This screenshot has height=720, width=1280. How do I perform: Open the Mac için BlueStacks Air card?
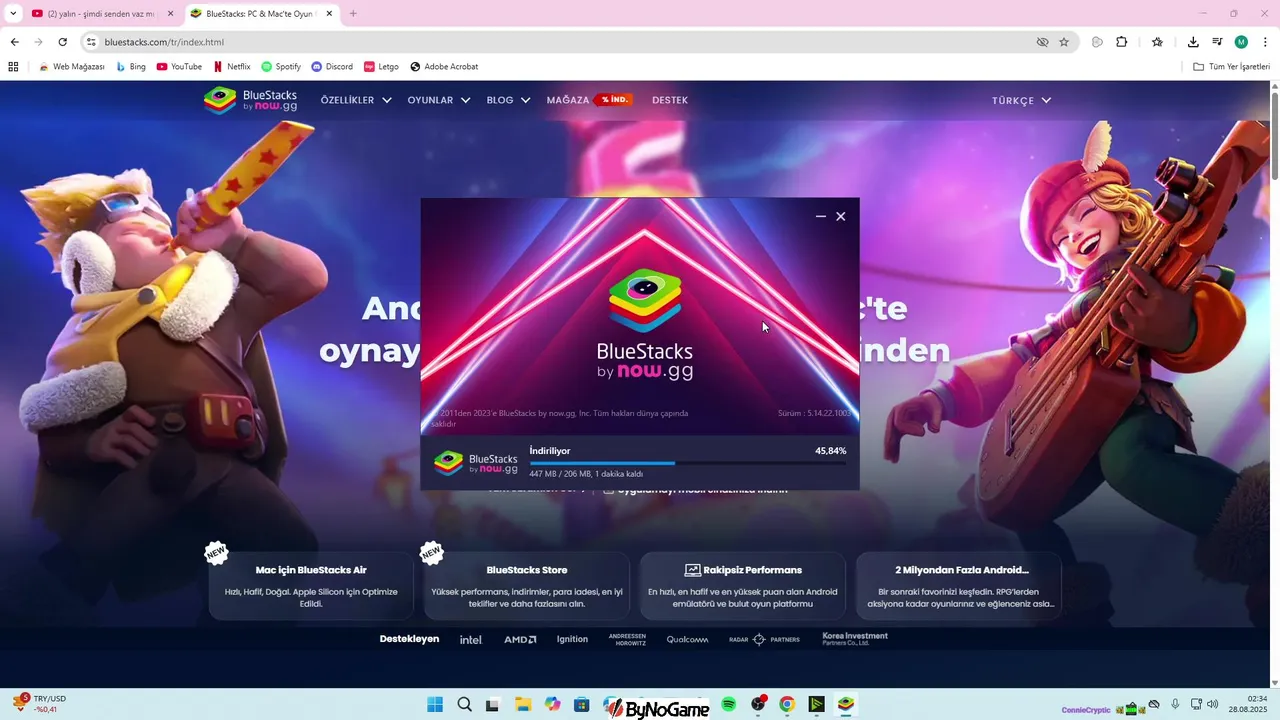(x=311, y=586)
